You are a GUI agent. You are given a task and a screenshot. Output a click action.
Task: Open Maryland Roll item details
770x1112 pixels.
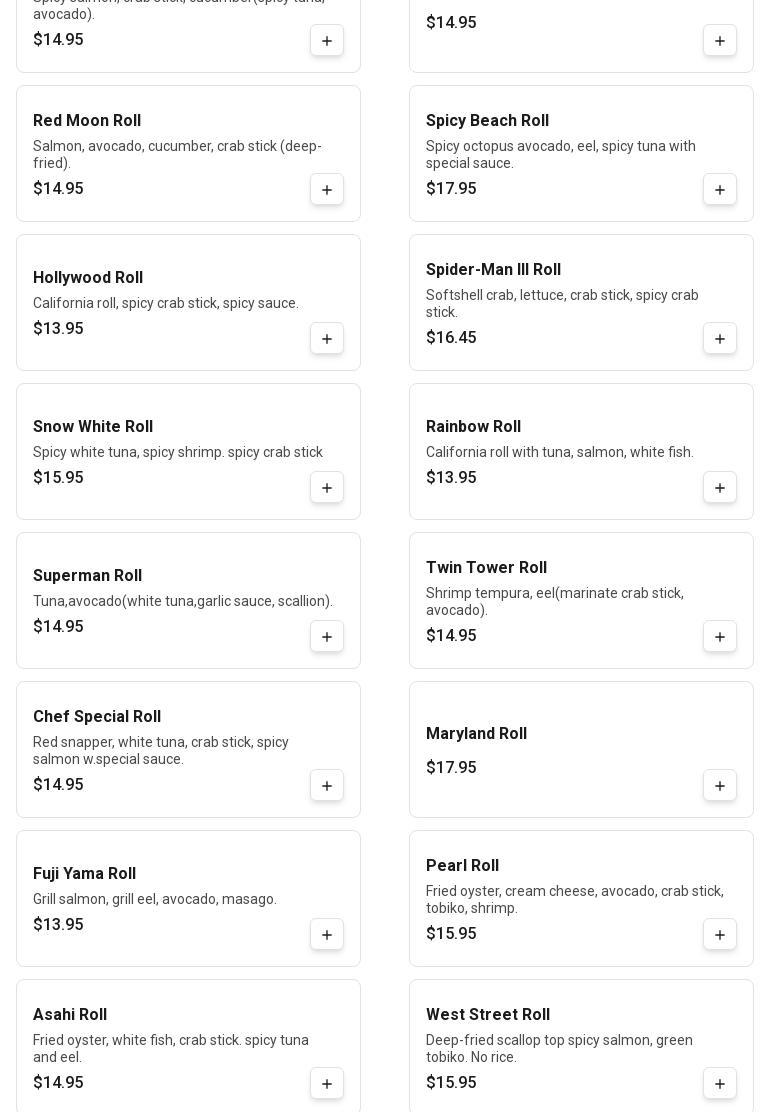[476, 734]
